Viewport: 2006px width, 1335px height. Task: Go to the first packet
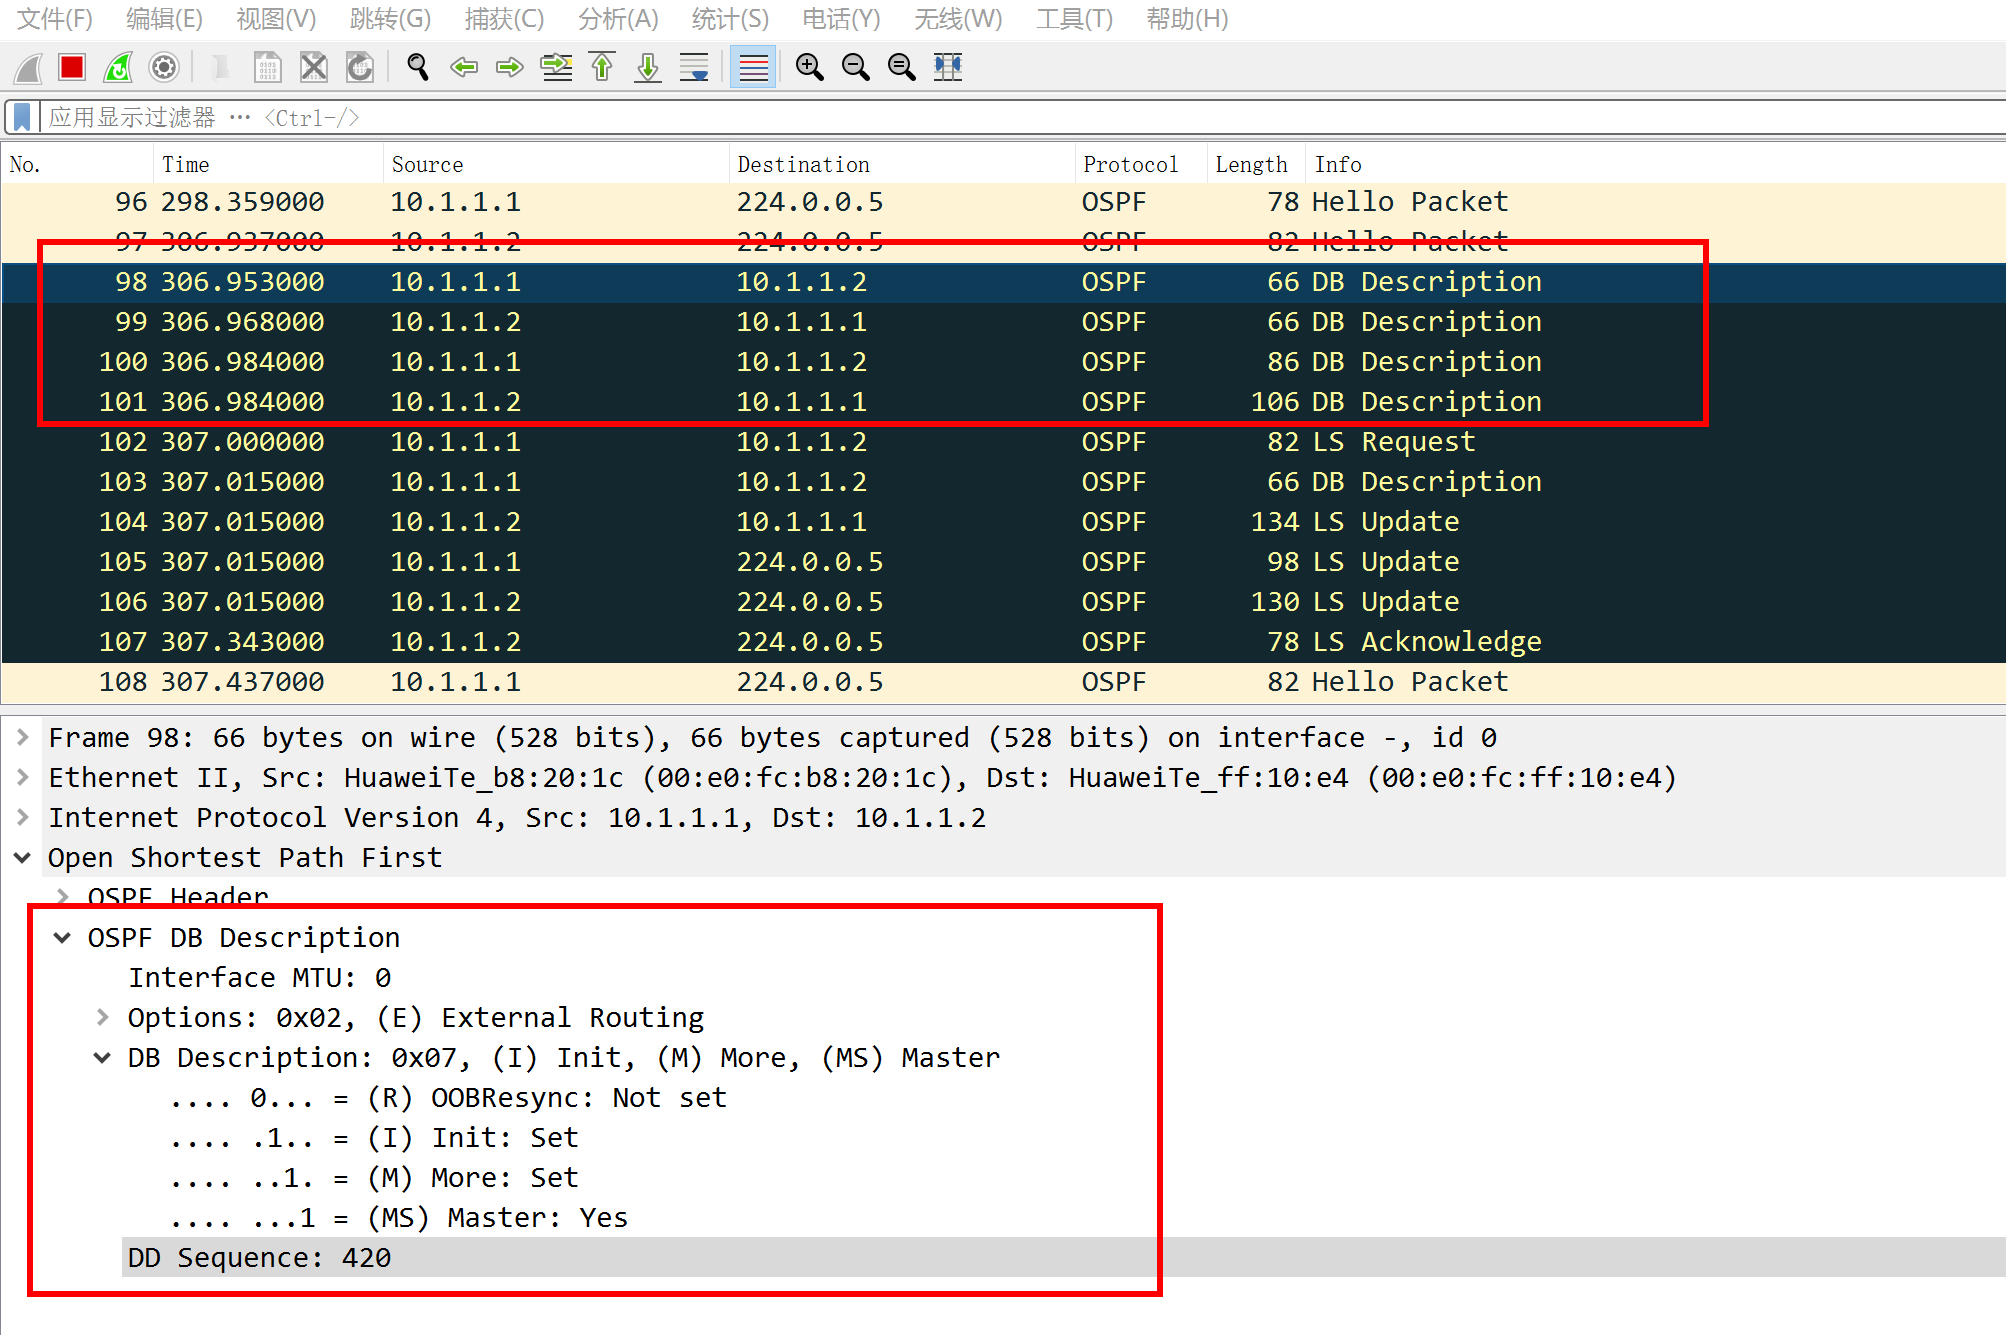[602, 67]
